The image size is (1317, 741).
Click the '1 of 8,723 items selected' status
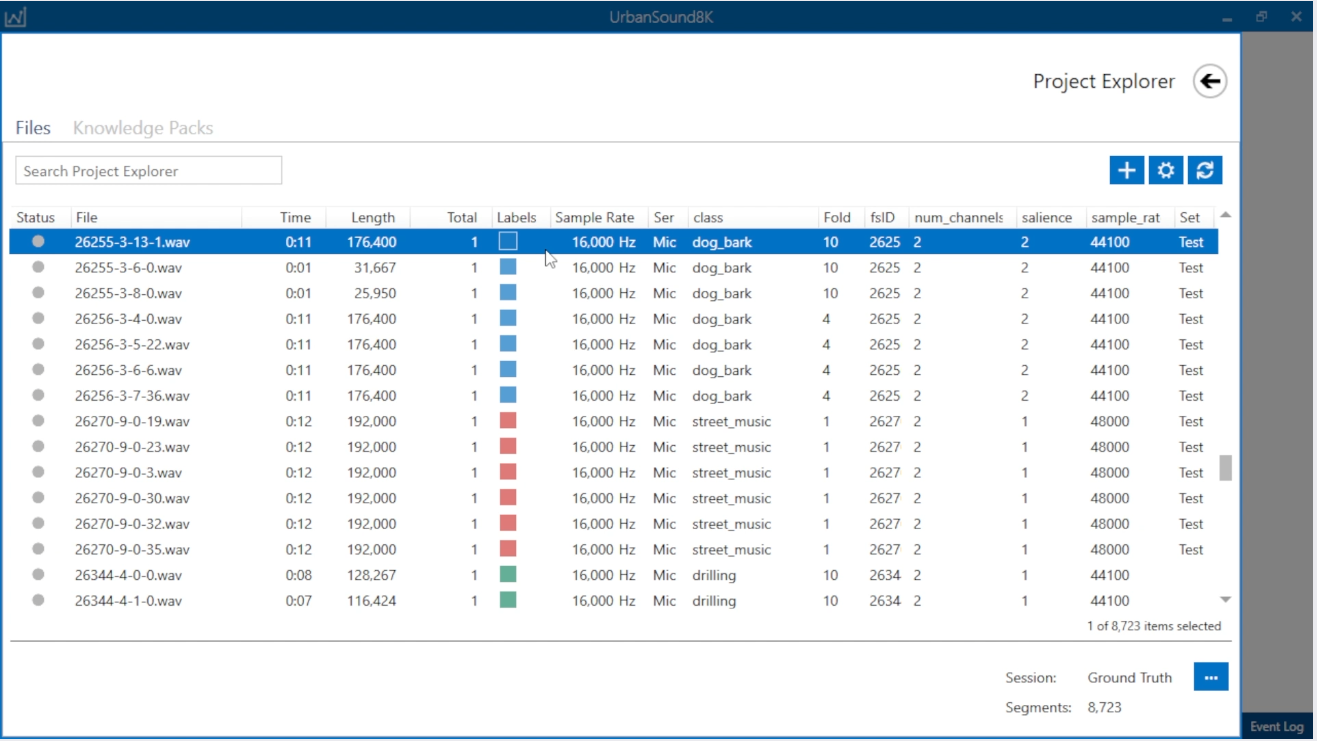tap(1154, 626)
